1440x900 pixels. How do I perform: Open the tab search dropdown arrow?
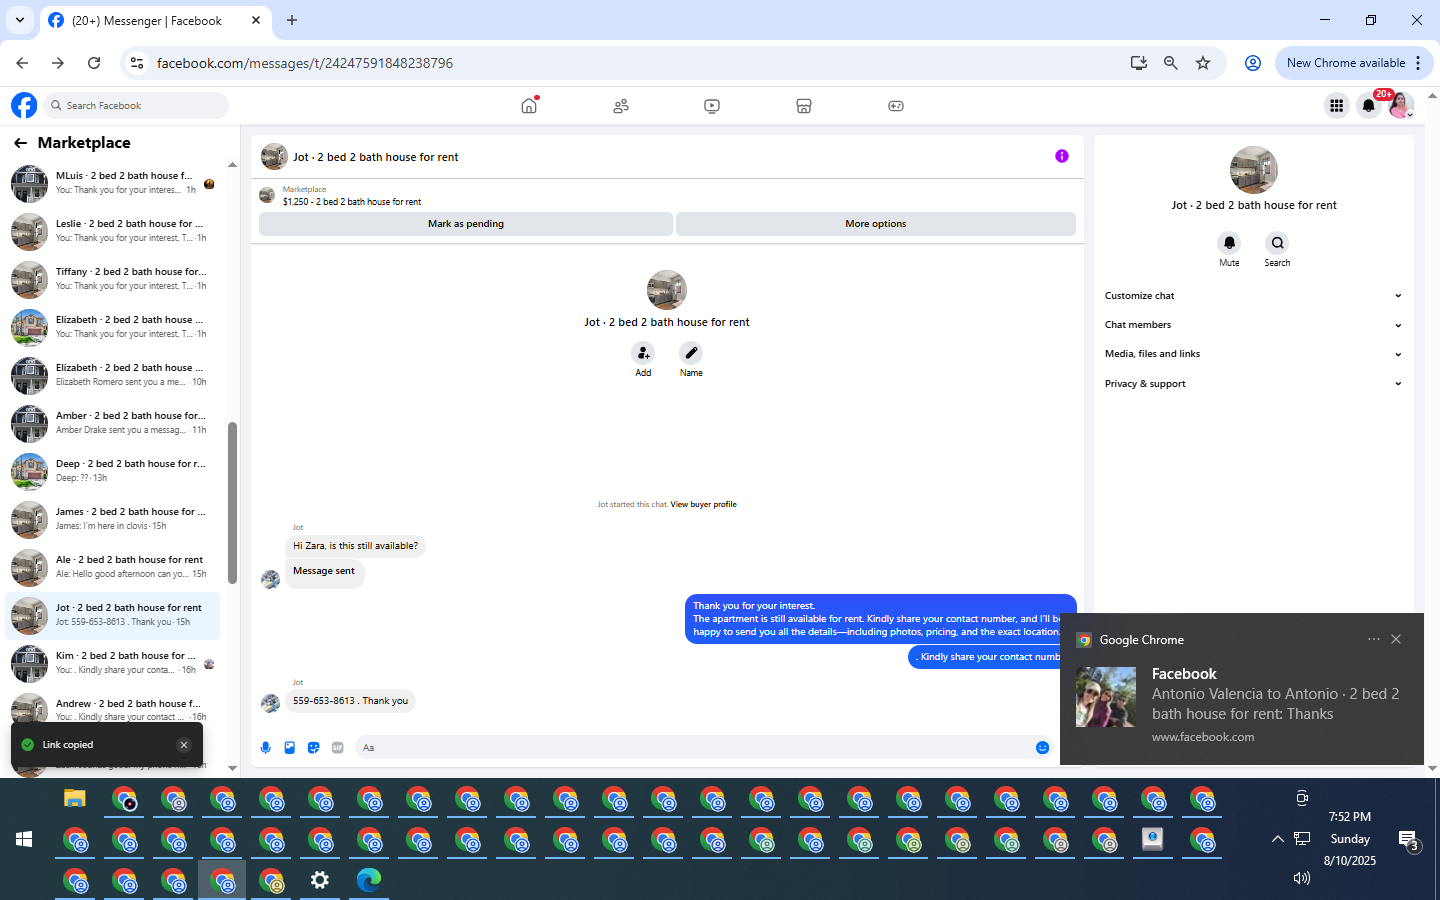pyautogui.click(x=19, y=20)
